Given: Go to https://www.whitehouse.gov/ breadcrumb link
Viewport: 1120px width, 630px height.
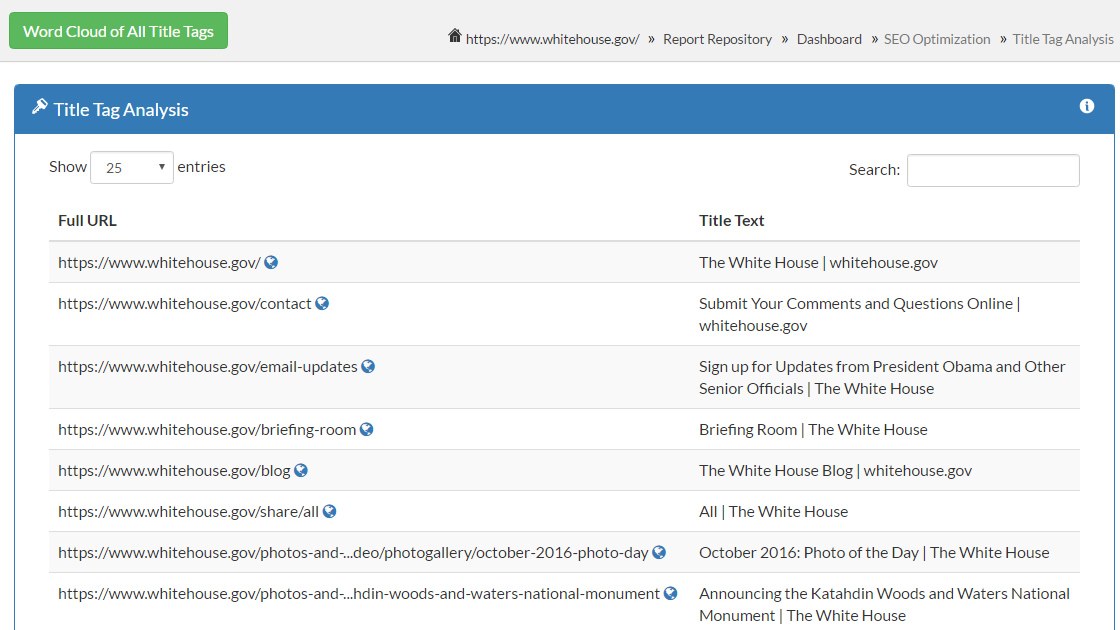Looking at the screenshot, I should 552,39.
